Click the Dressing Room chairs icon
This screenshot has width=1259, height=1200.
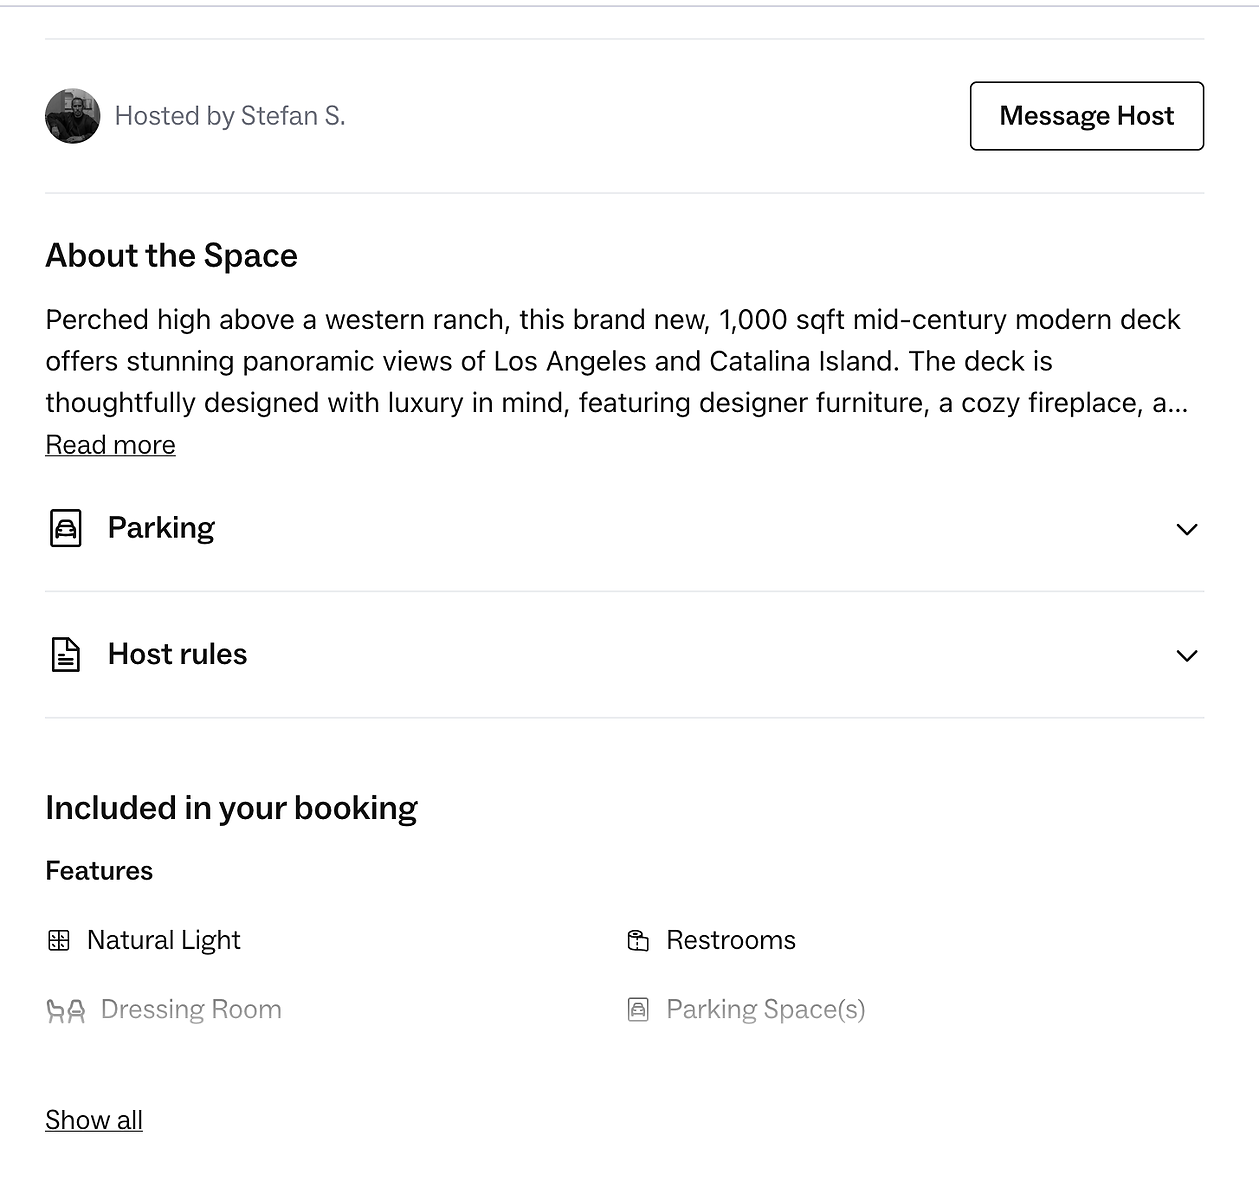(66, 1011)
